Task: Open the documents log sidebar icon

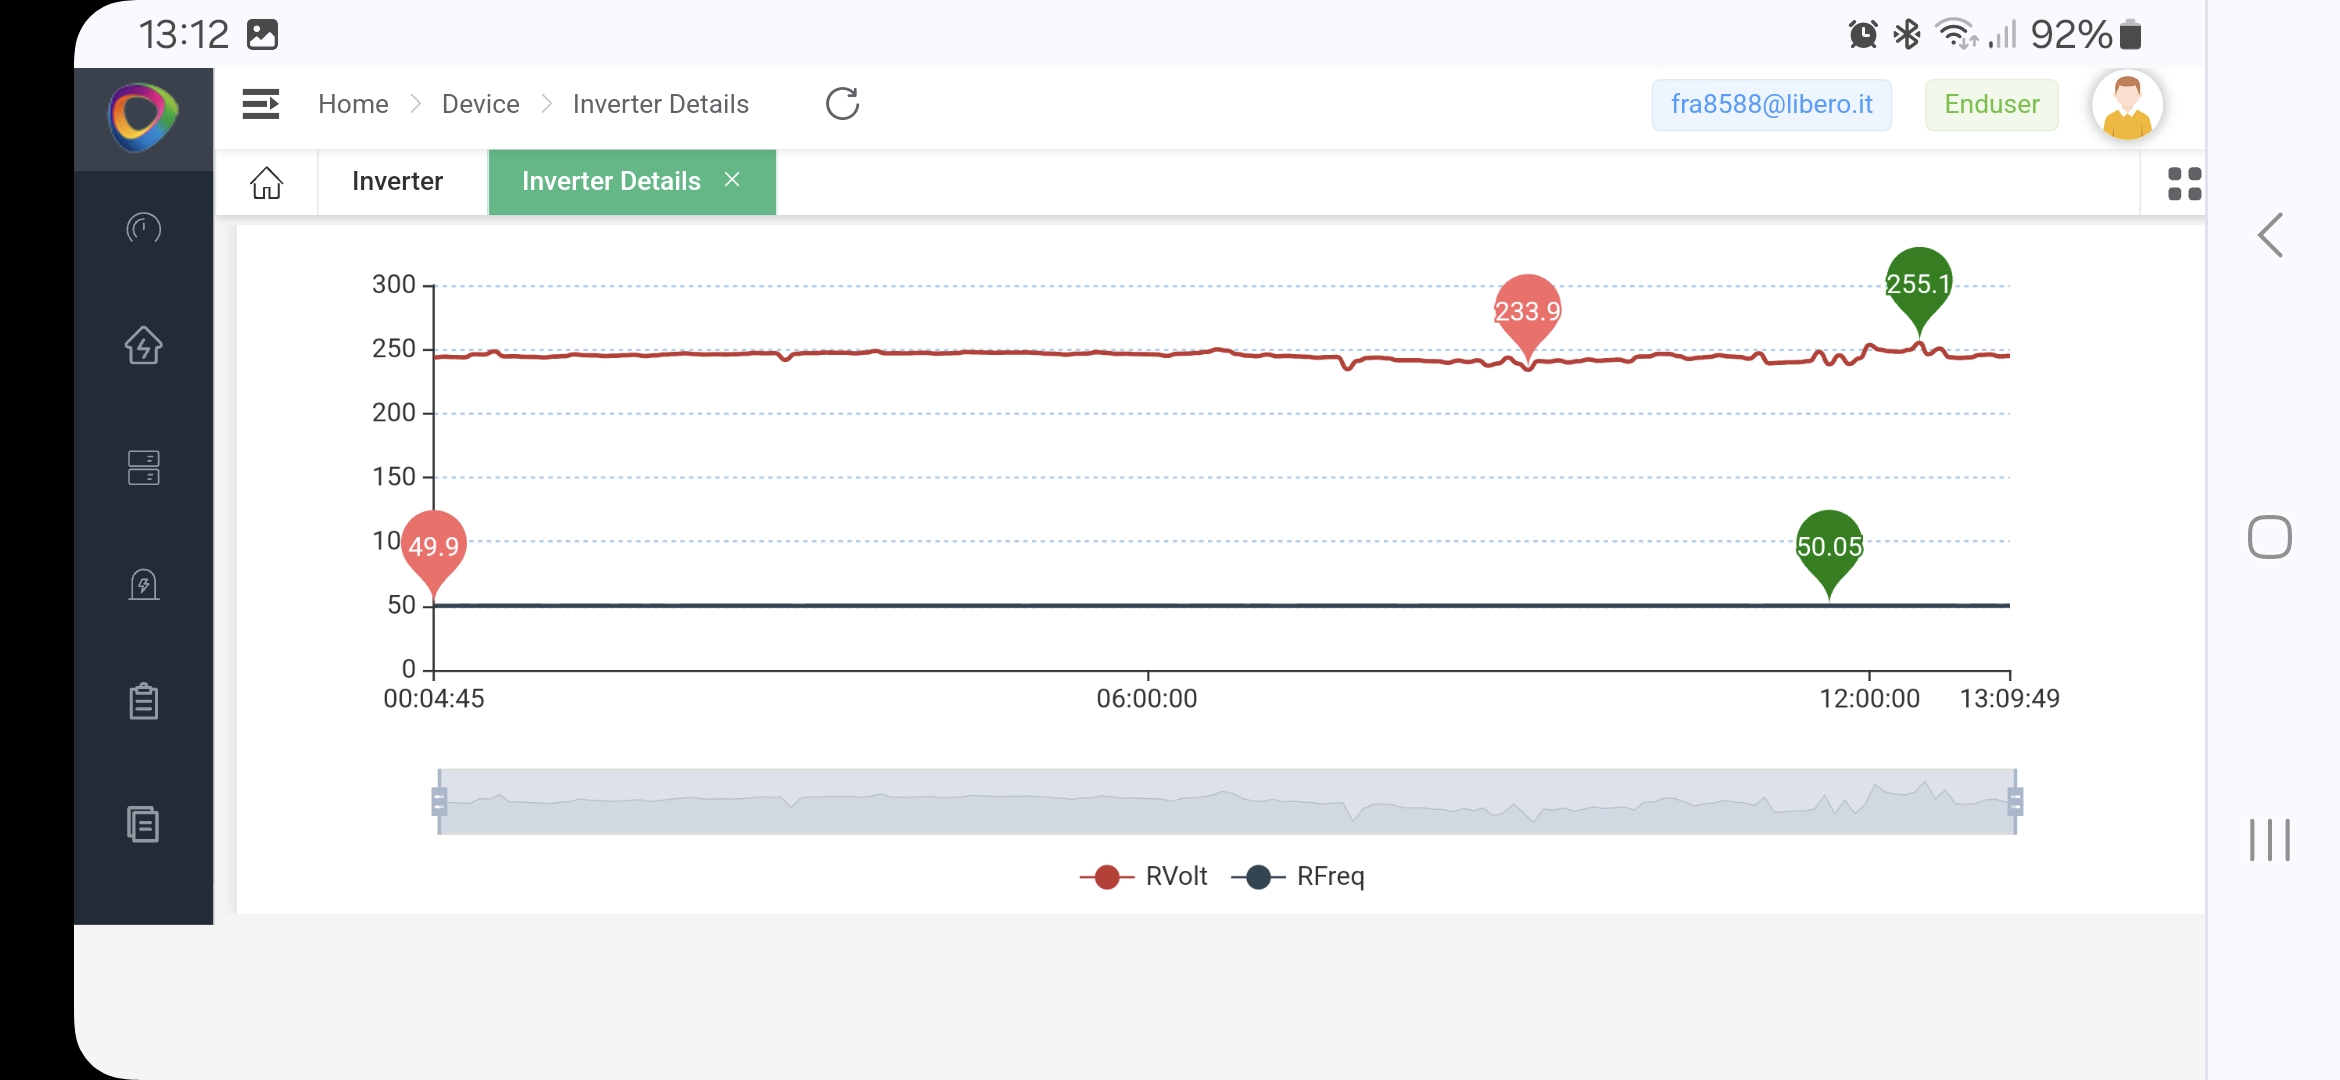Action: click(143, 824)
